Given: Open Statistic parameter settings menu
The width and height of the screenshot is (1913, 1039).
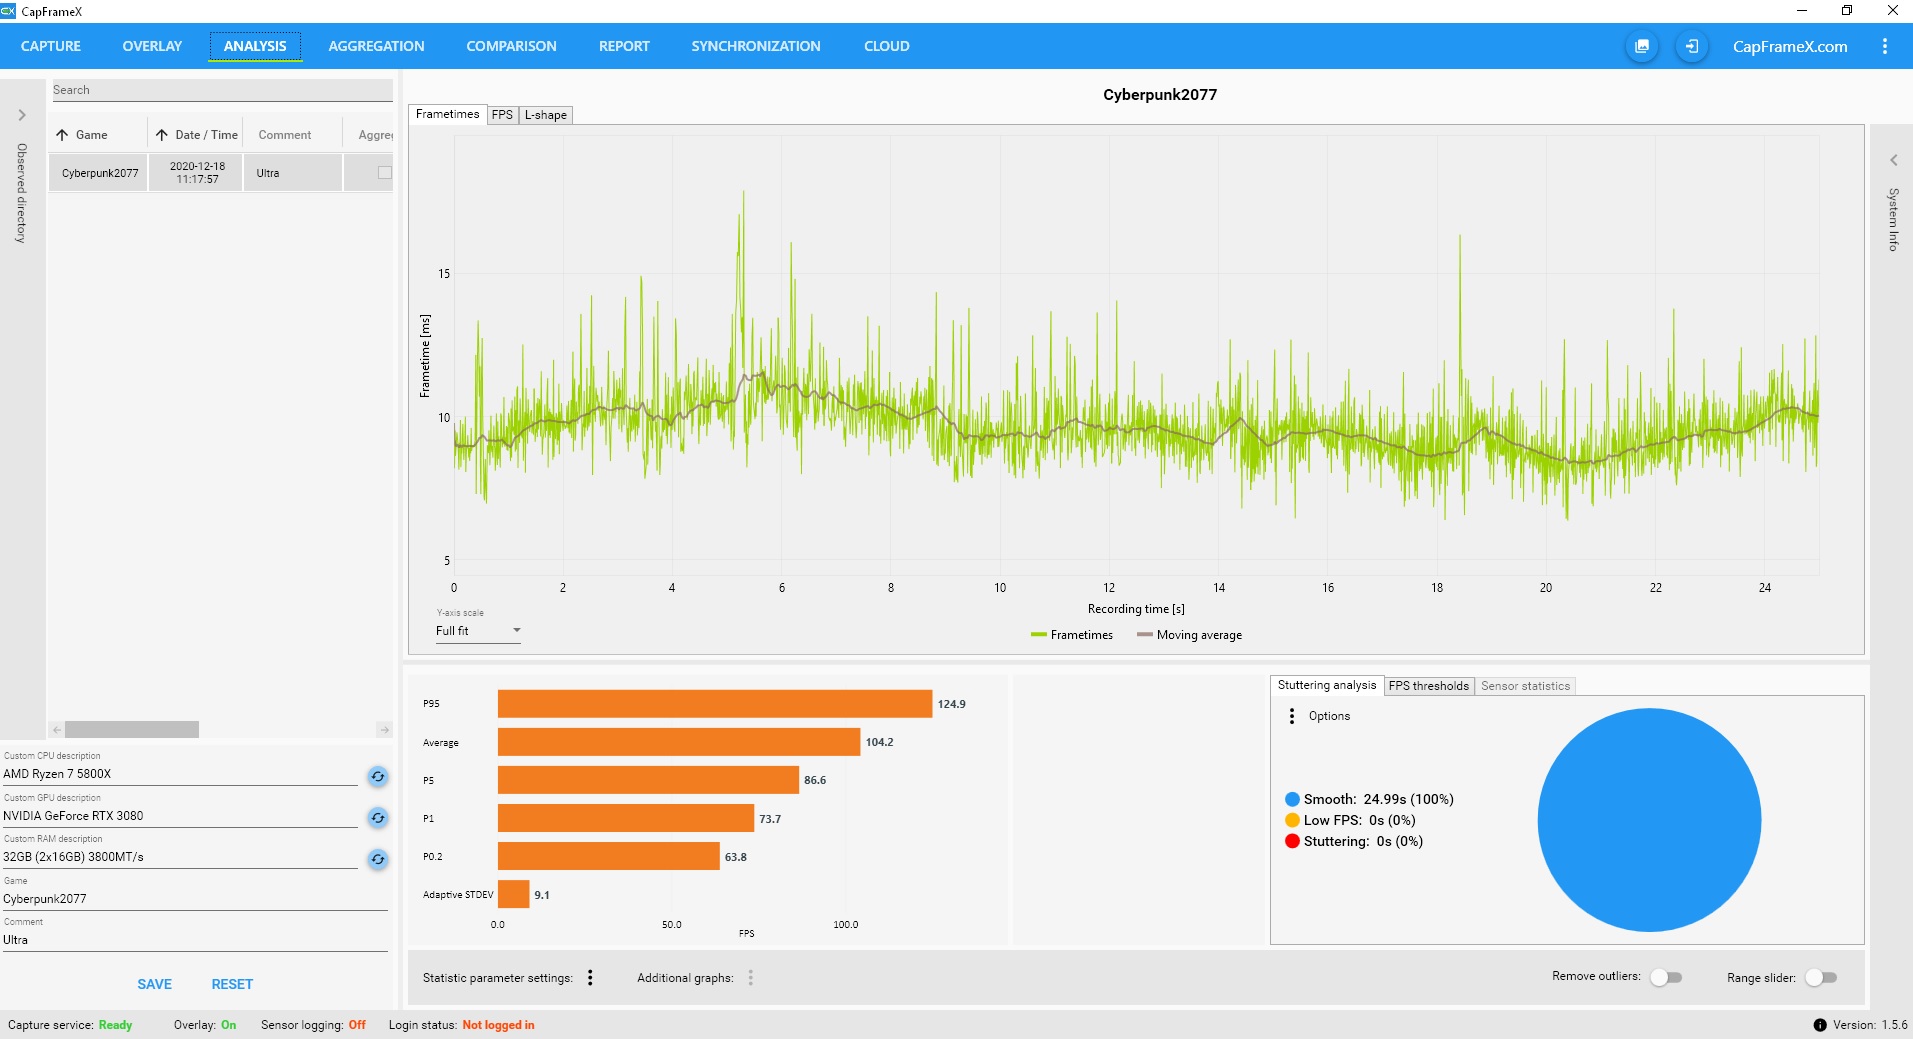Looking at the screenshot, I should (x=590, y=978).
